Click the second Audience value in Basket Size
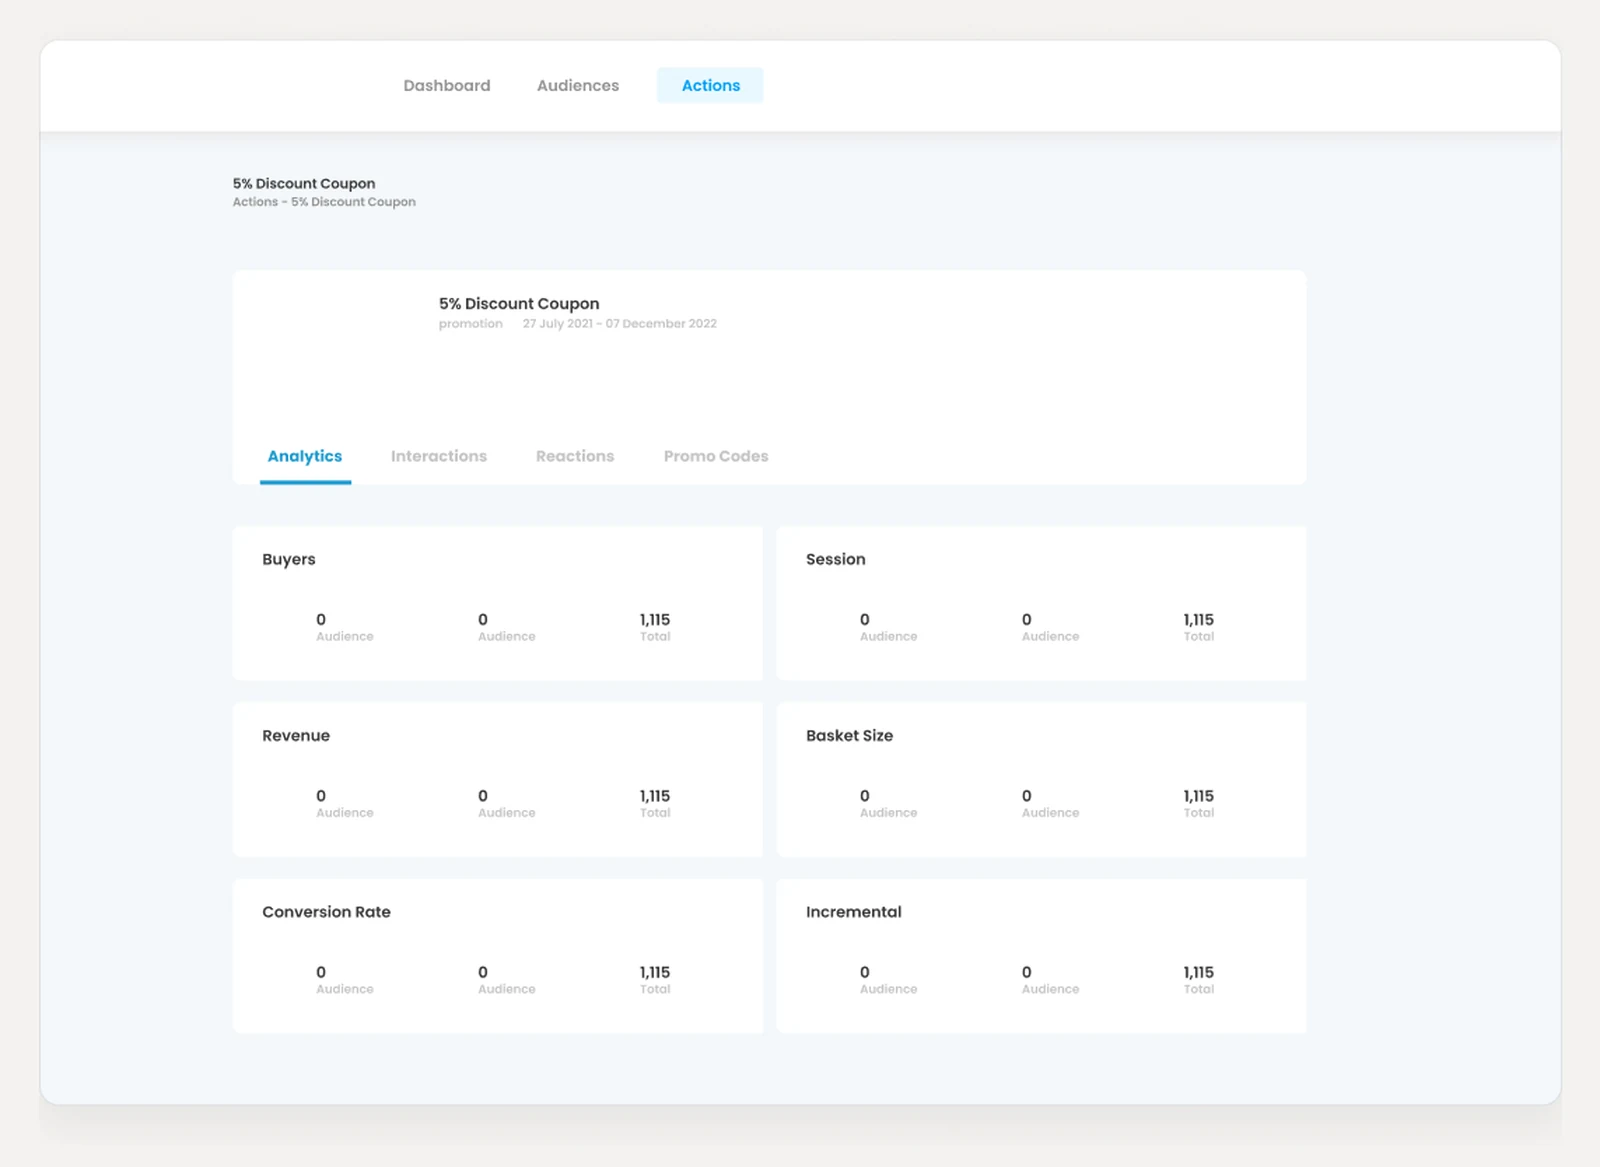1600x1167 pixels. [x=1027, y=796]
